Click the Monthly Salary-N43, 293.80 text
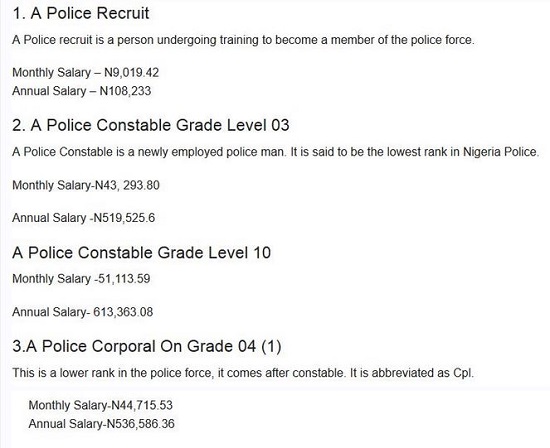The width and height of the screenshot is (550, 448). pyautogui.click(x=86, y=185)
